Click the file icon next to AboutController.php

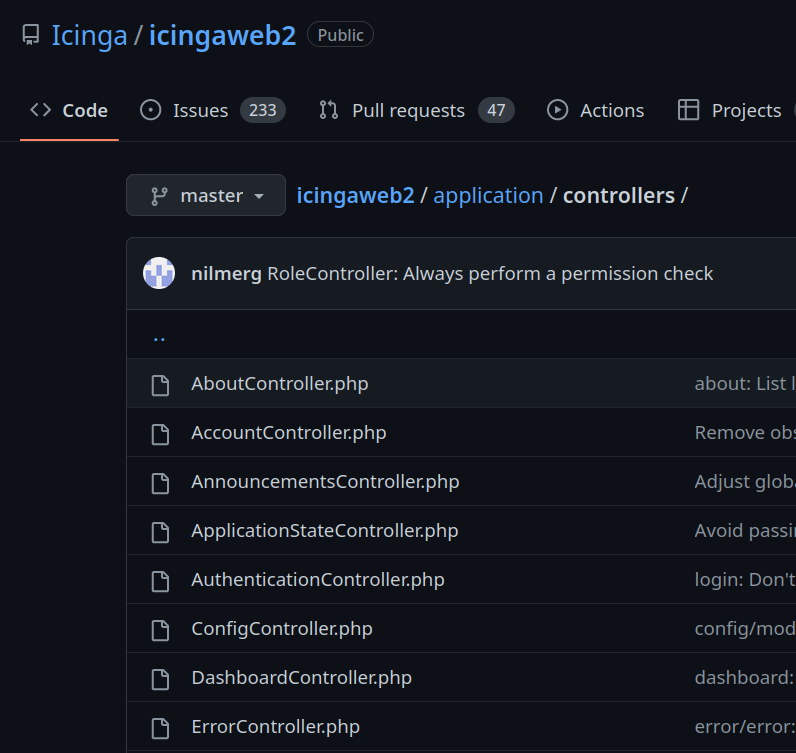pyautogui.click(x=160, y=385)
